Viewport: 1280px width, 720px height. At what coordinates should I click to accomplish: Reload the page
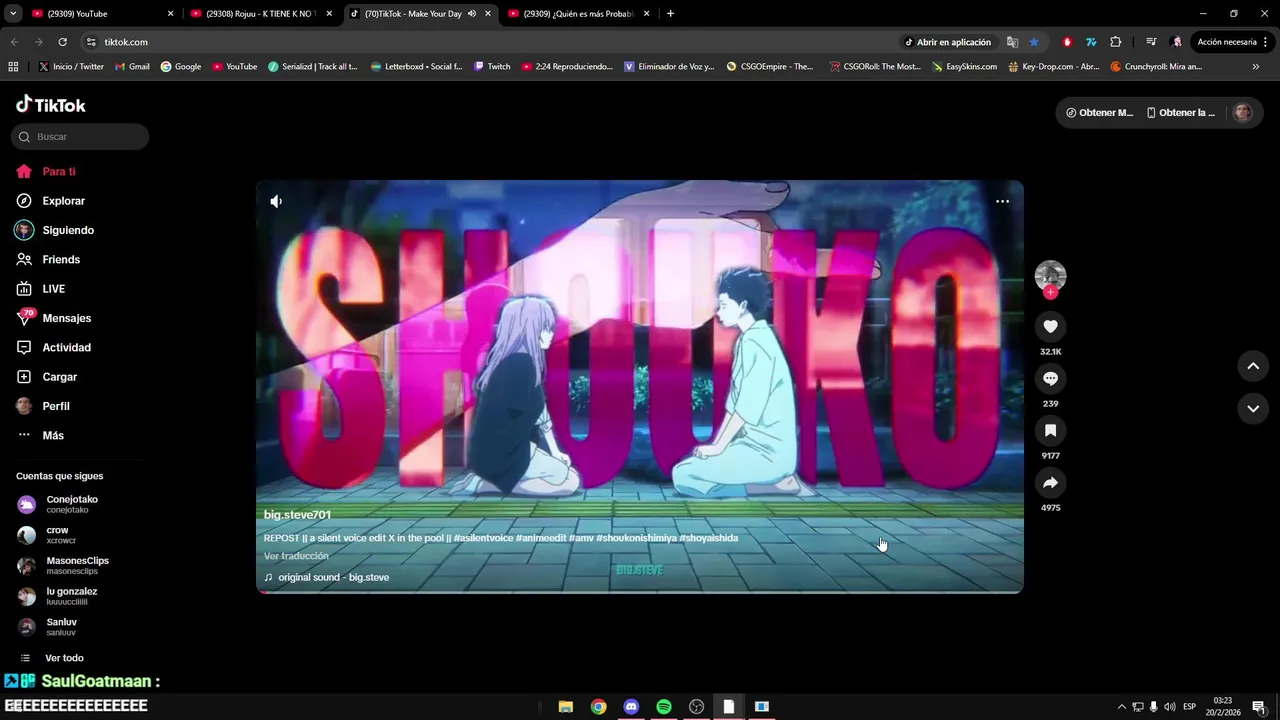(62, 42)
